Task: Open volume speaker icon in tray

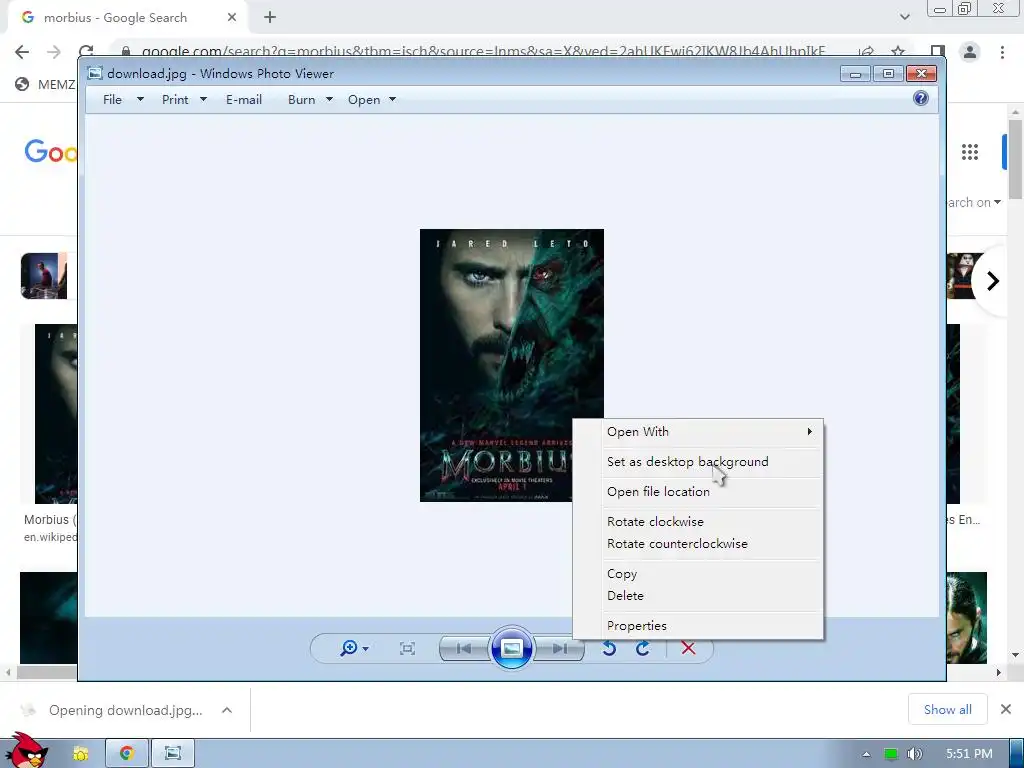Action: coord(915,754)
